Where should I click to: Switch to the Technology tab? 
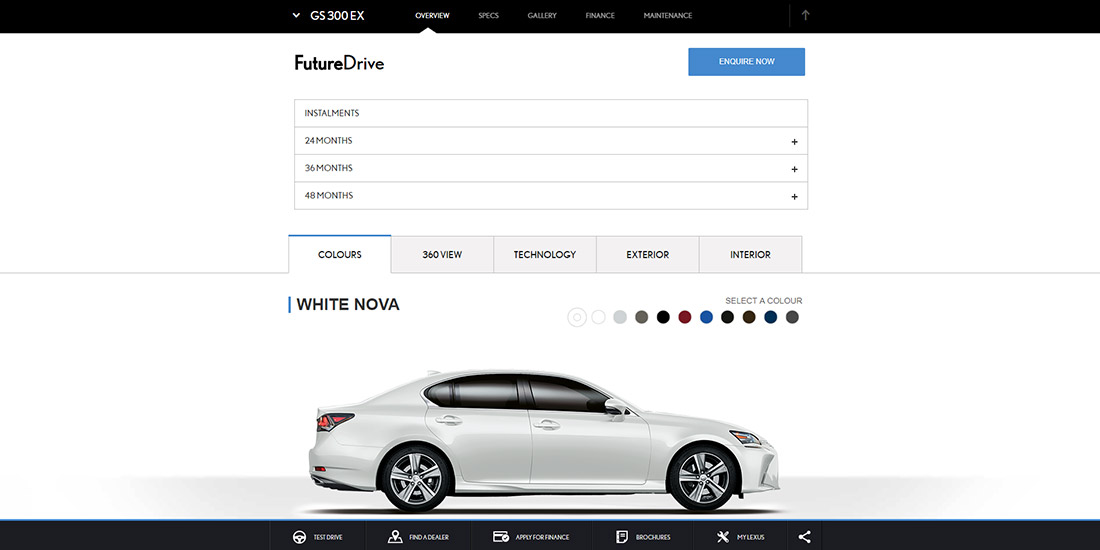click(544, 255)
